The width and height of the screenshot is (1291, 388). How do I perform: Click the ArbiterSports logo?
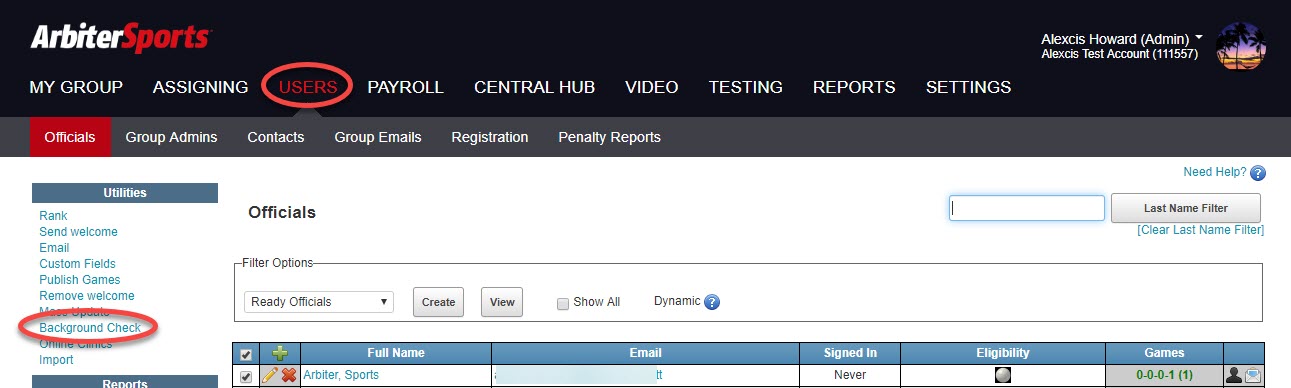[120, 38]
